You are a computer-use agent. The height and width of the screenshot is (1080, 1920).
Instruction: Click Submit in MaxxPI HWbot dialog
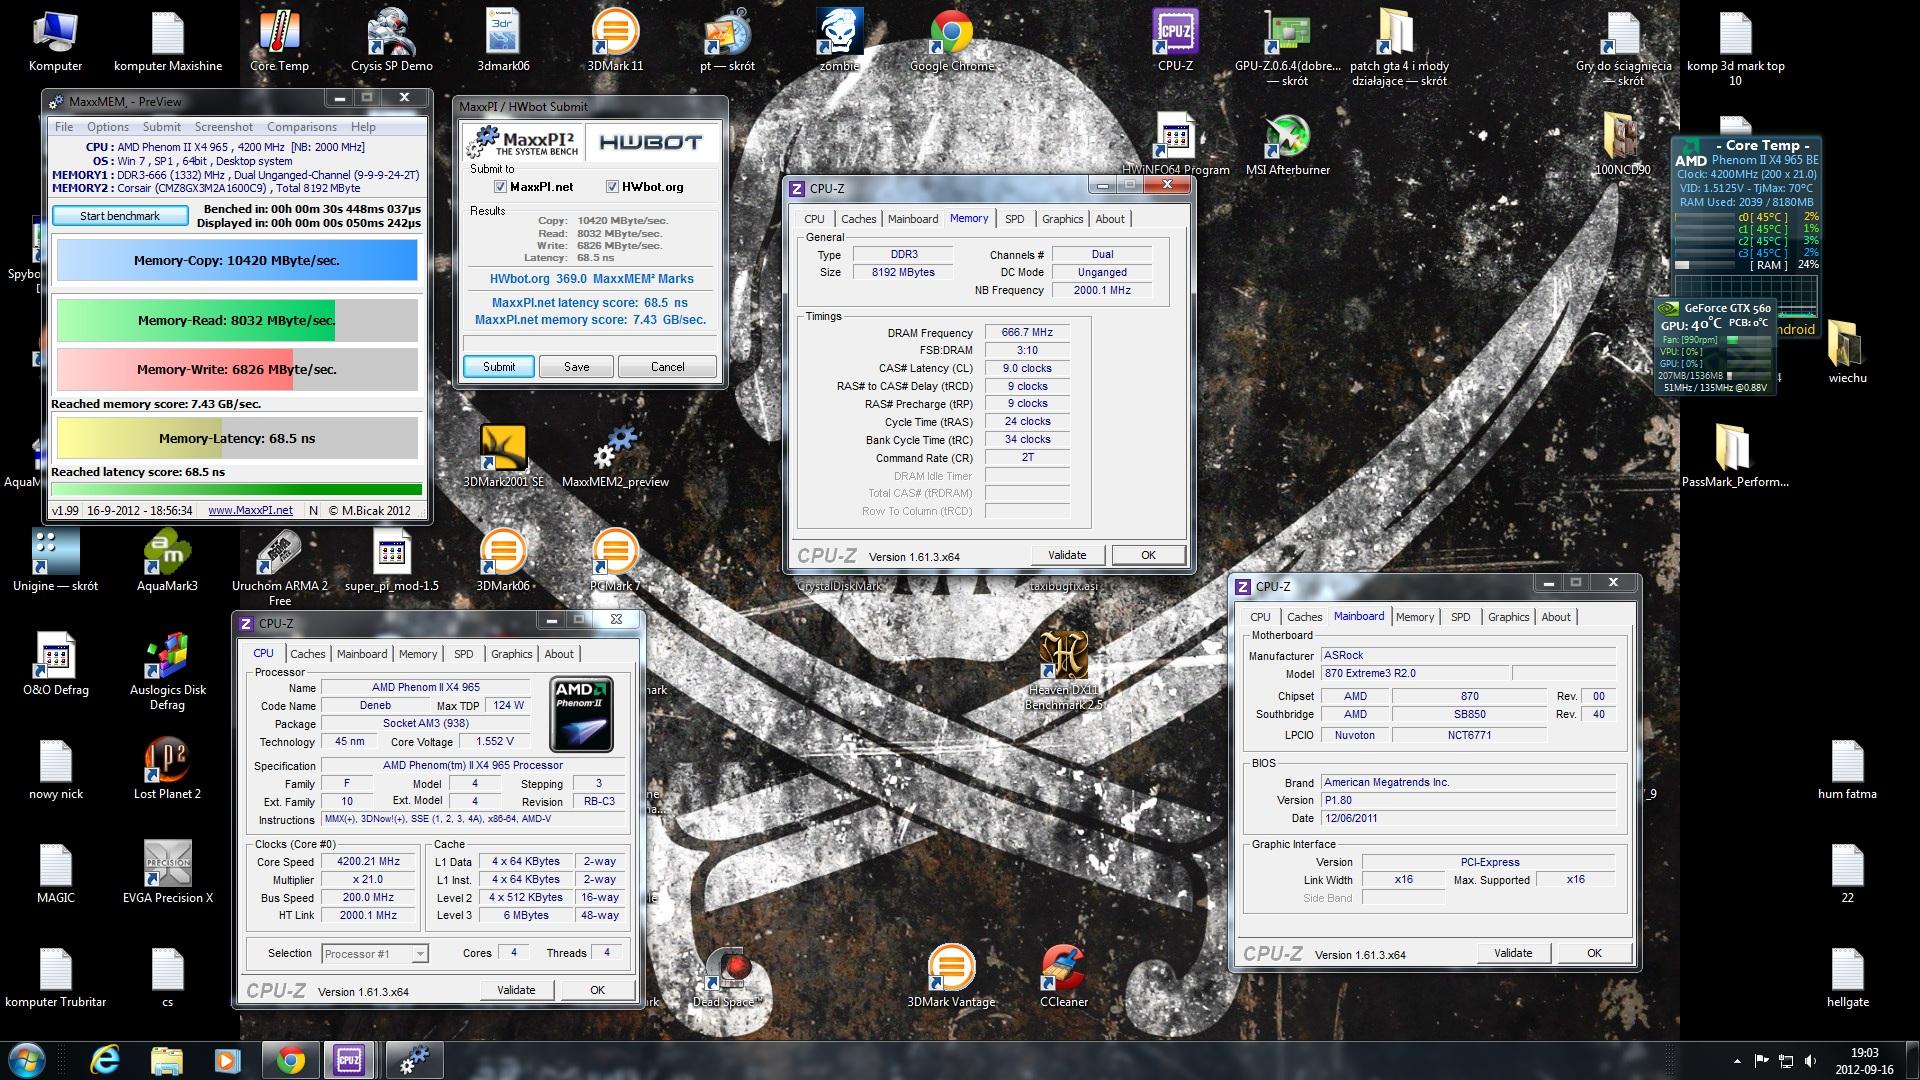pyautogui.click(x=499, y=367)
